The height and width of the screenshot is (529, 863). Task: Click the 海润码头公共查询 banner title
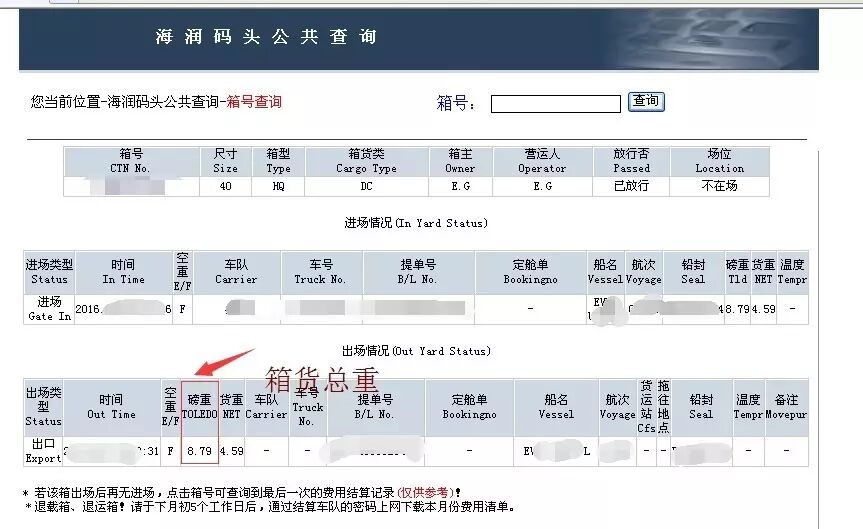[x=266, y=37]
